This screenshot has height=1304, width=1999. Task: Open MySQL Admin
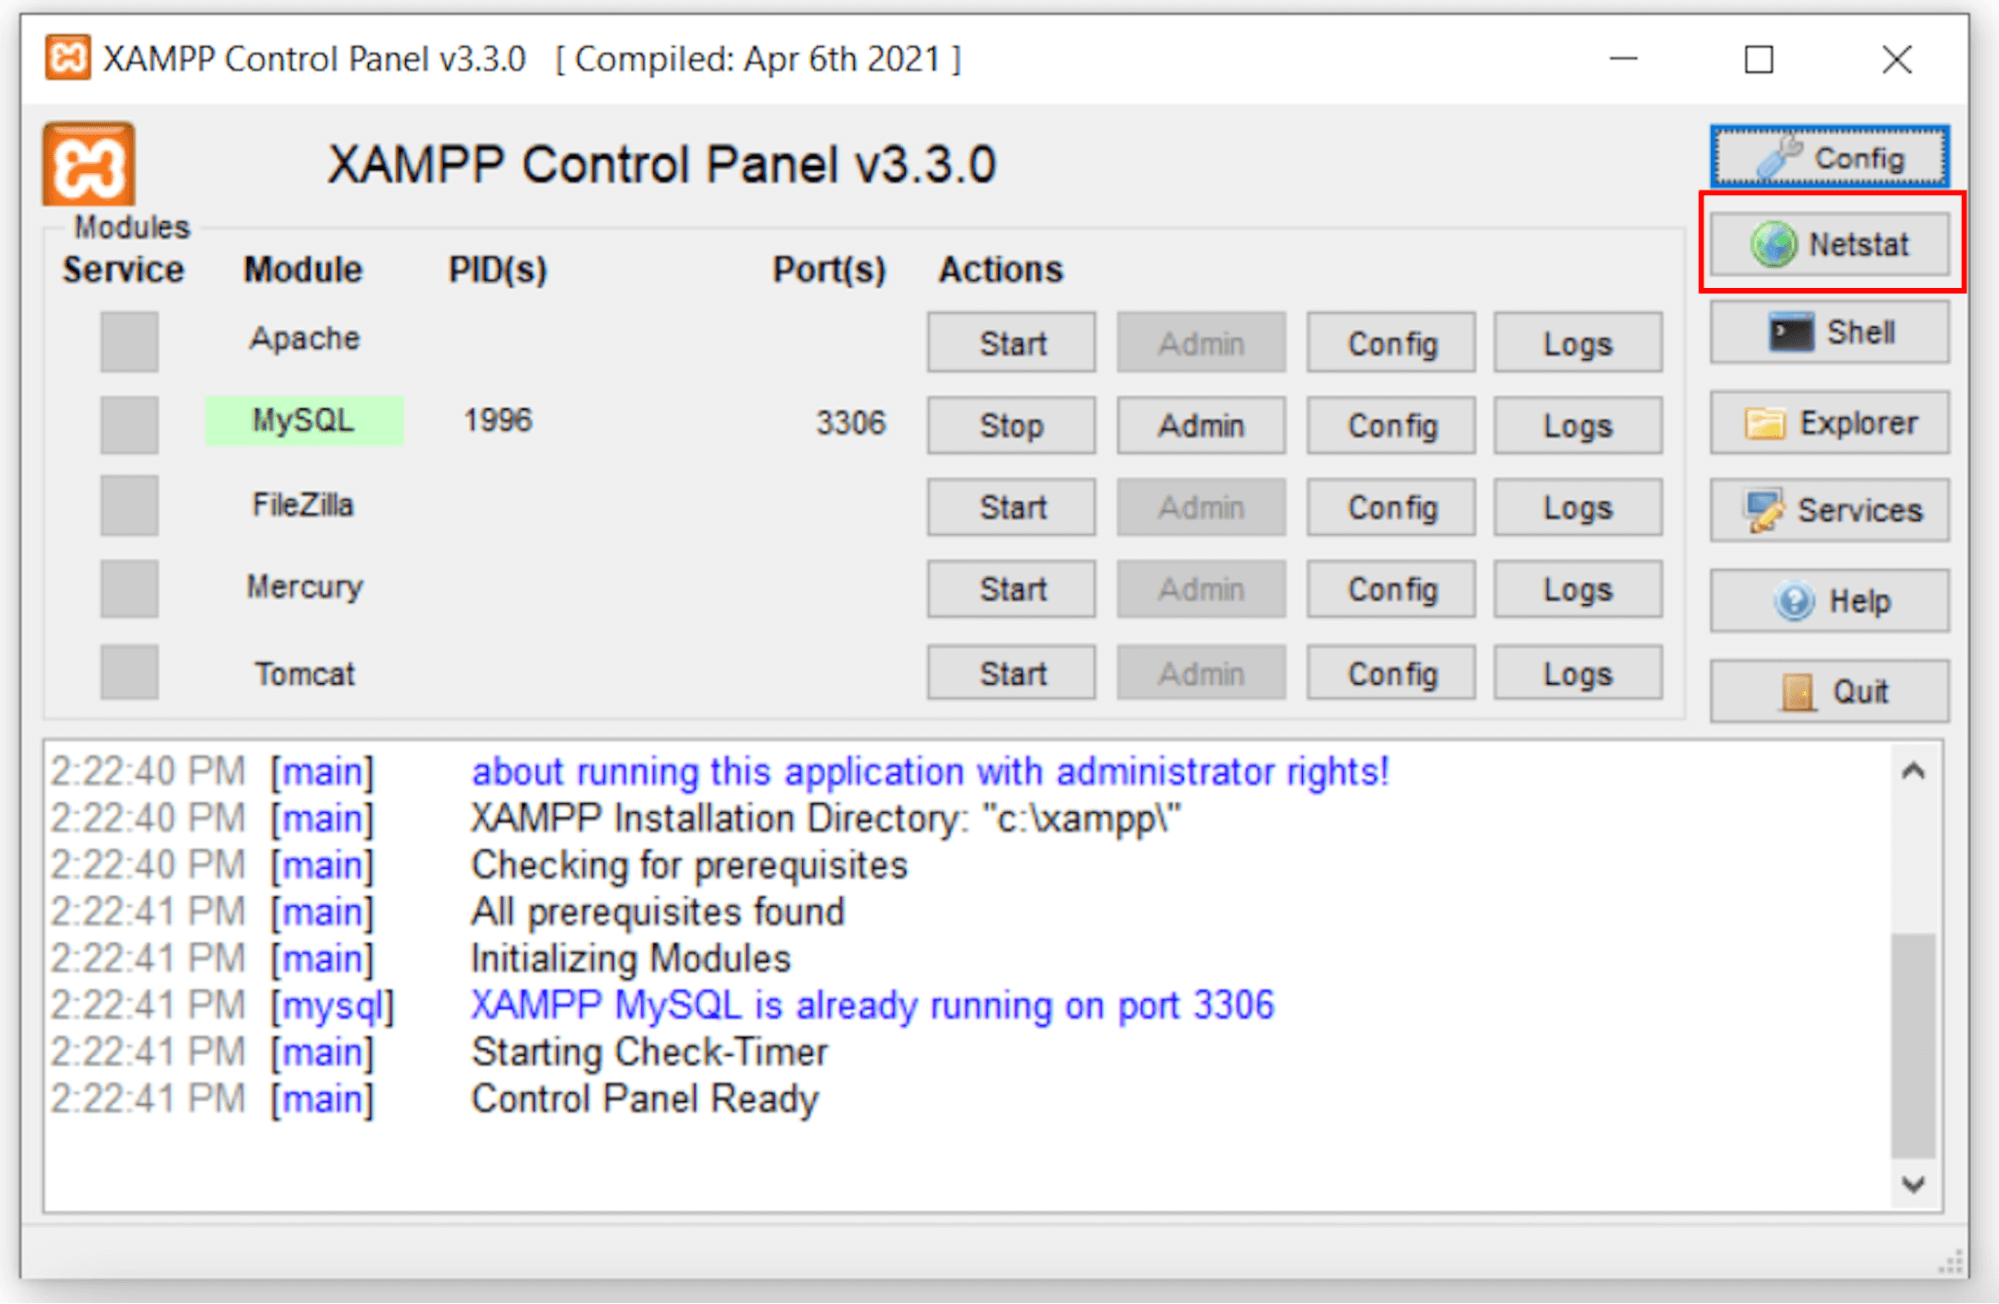click(1199, 424)
